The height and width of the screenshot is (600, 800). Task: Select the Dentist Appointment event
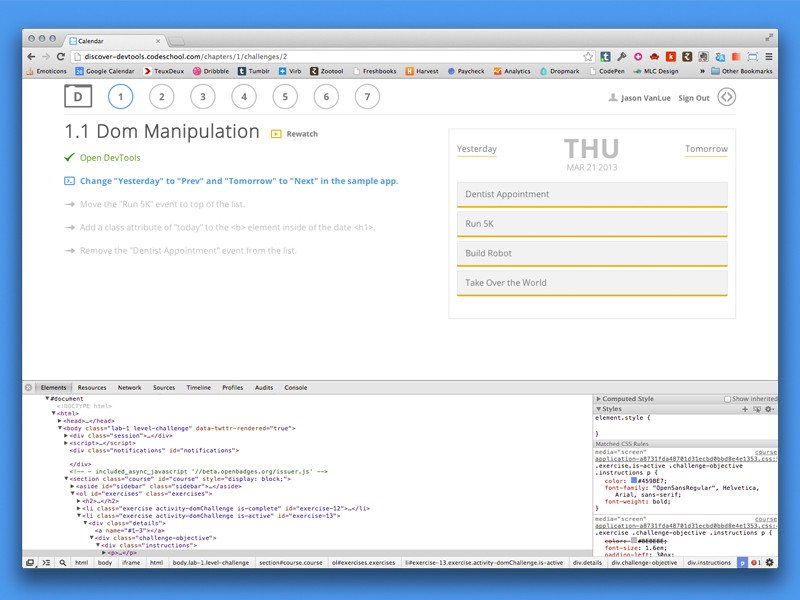click(x=592, y=195)
